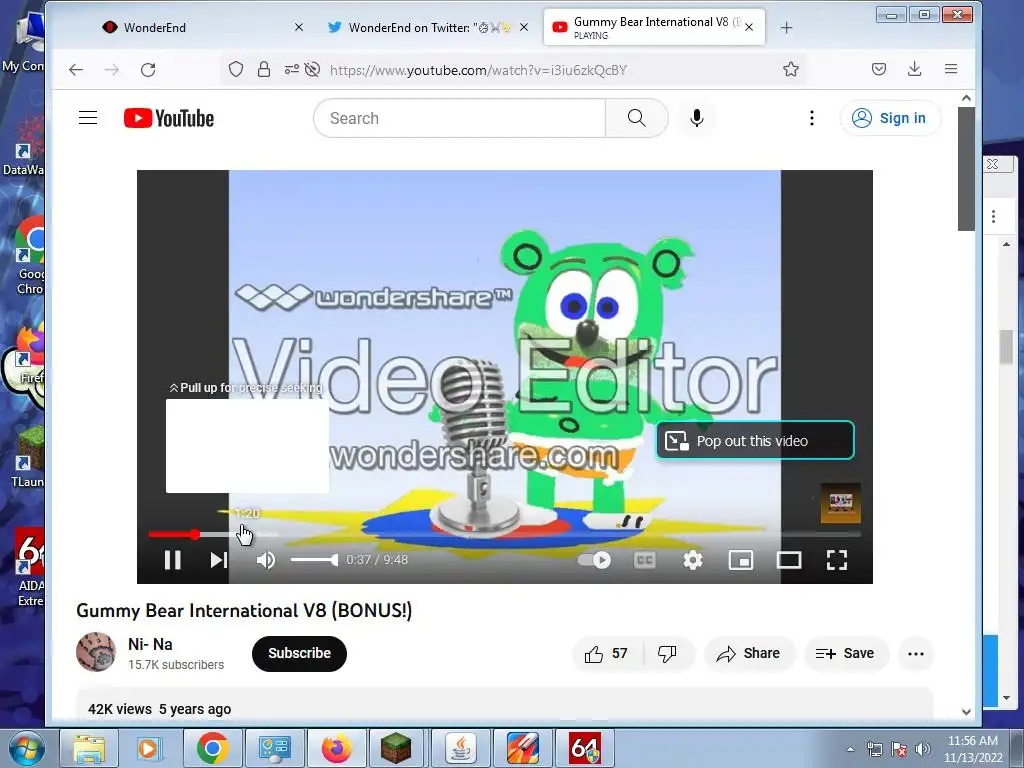View site security padlock info

264,69
